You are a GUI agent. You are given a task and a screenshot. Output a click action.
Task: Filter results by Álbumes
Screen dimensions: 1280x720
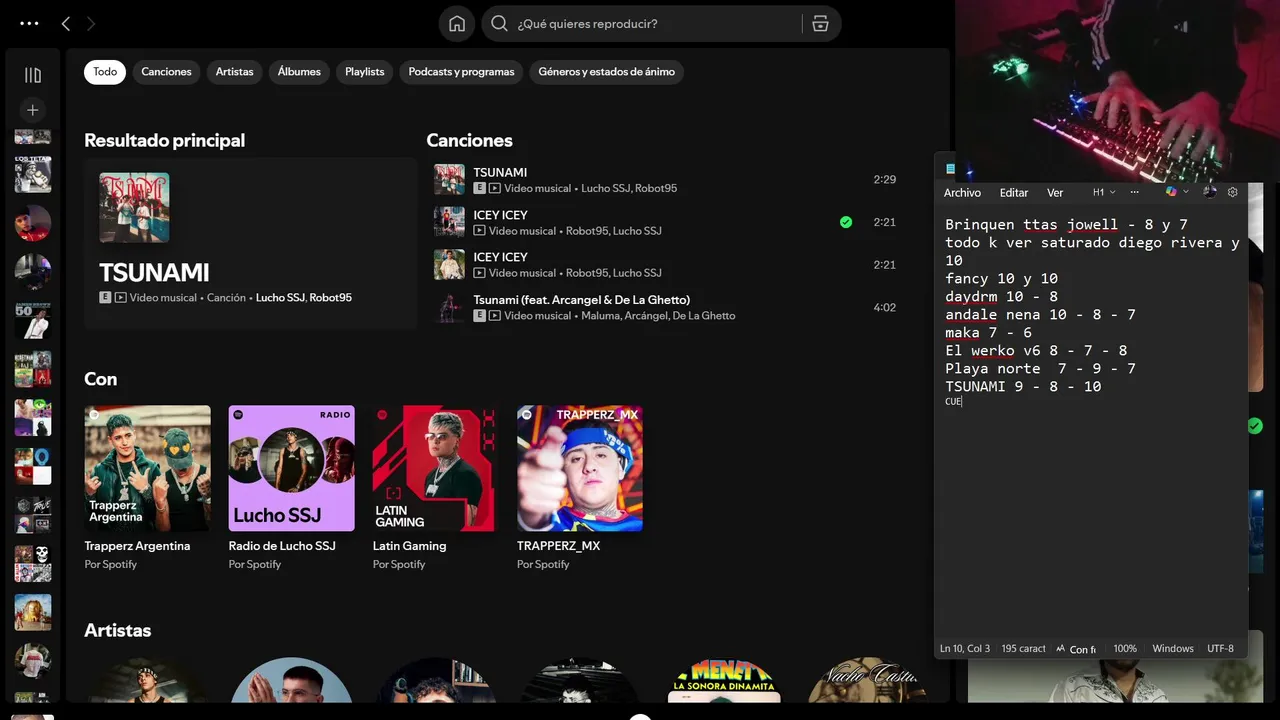point(299,72)
